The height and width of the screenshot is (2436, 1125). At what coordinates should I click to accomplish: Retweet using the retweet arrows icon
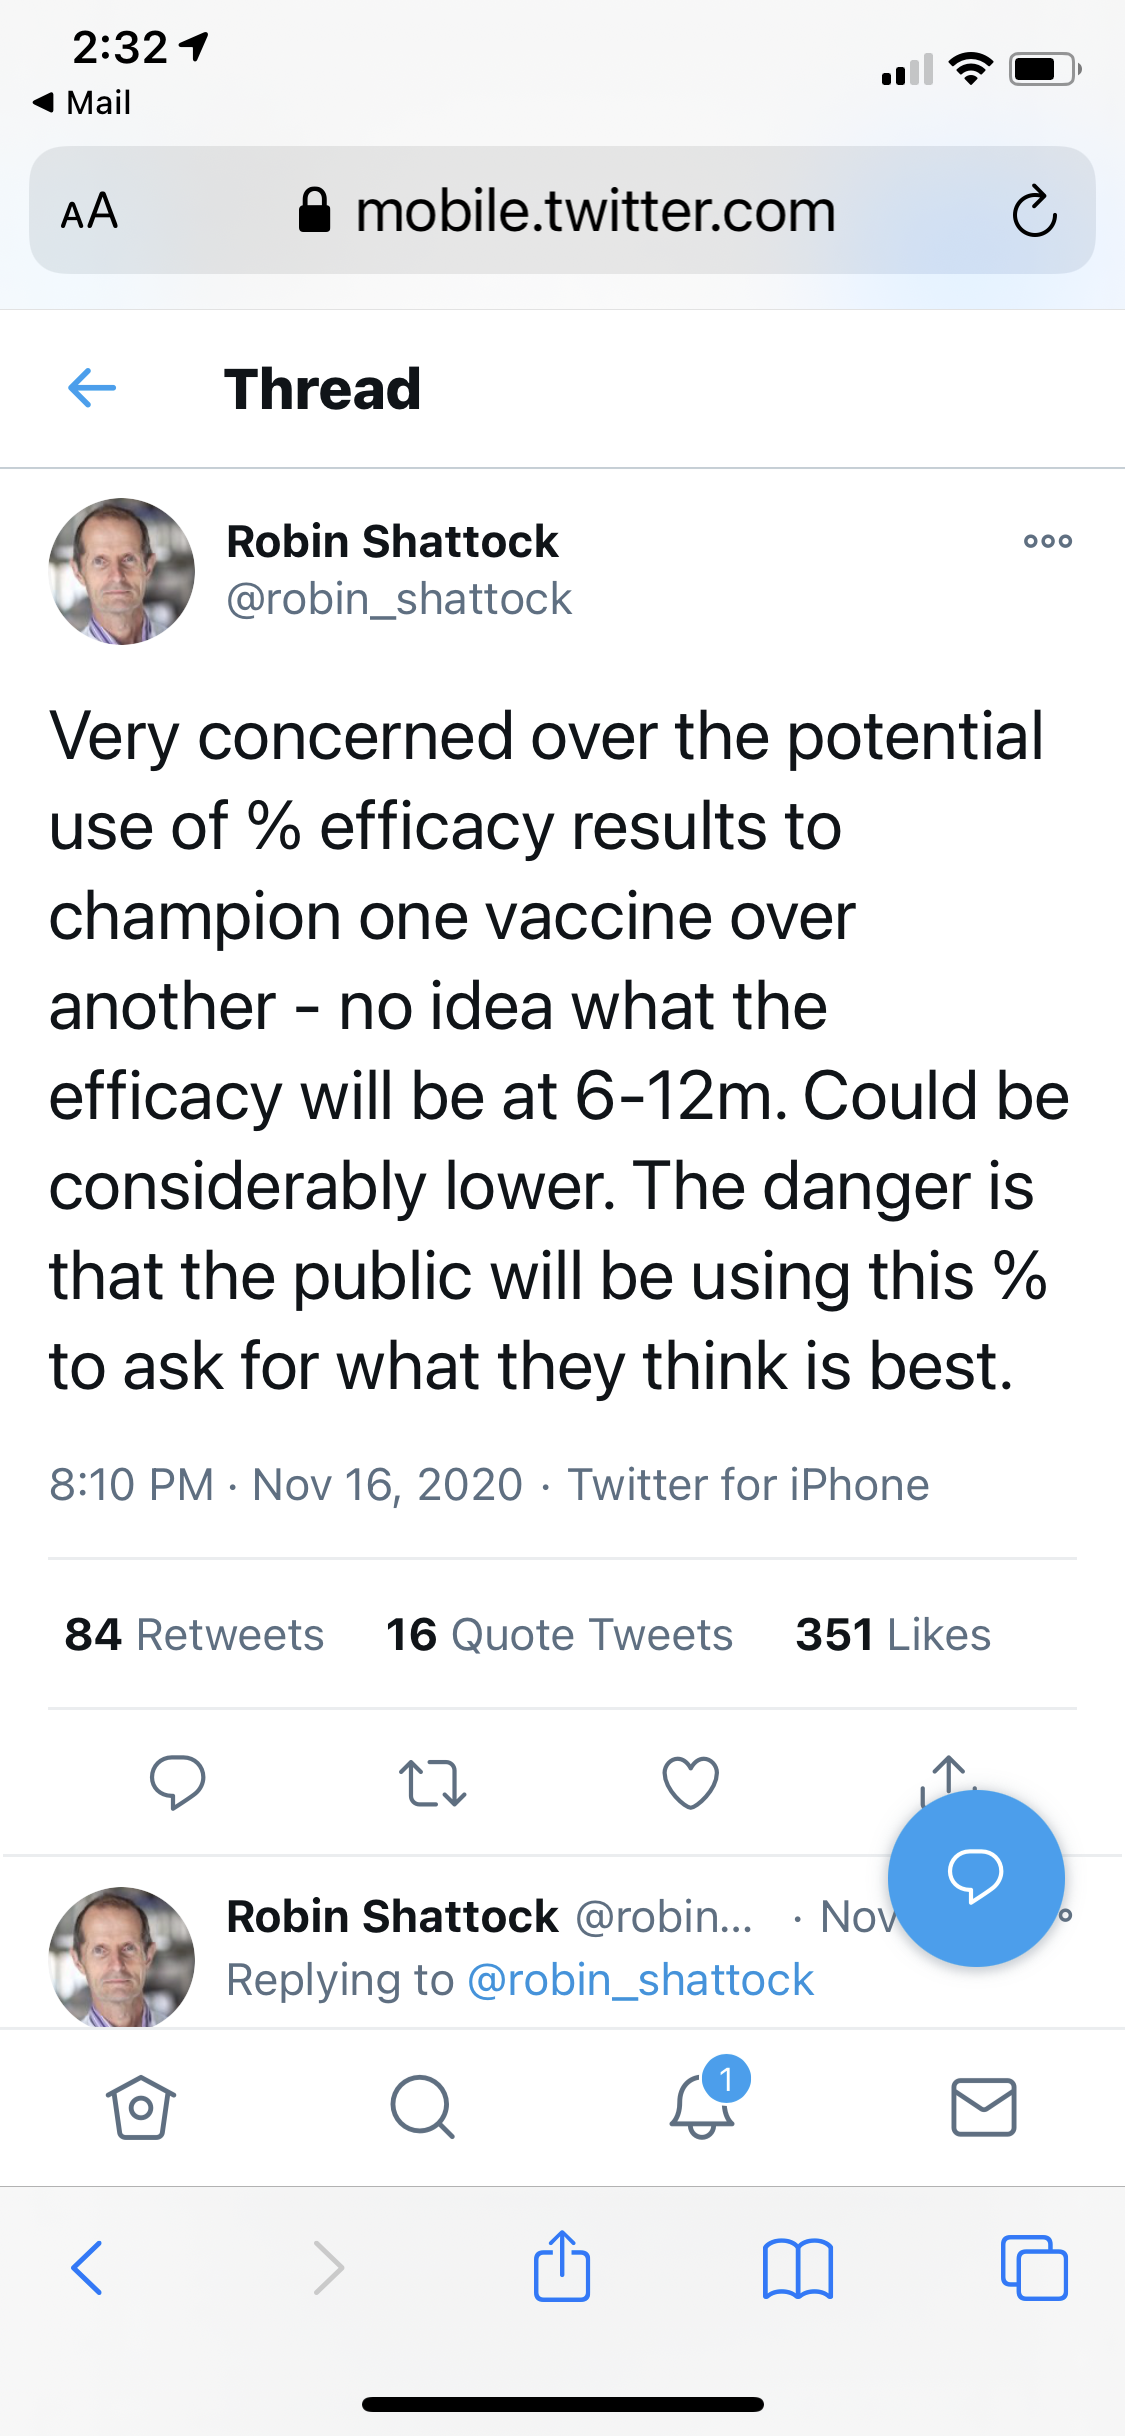pos(432,1783)
